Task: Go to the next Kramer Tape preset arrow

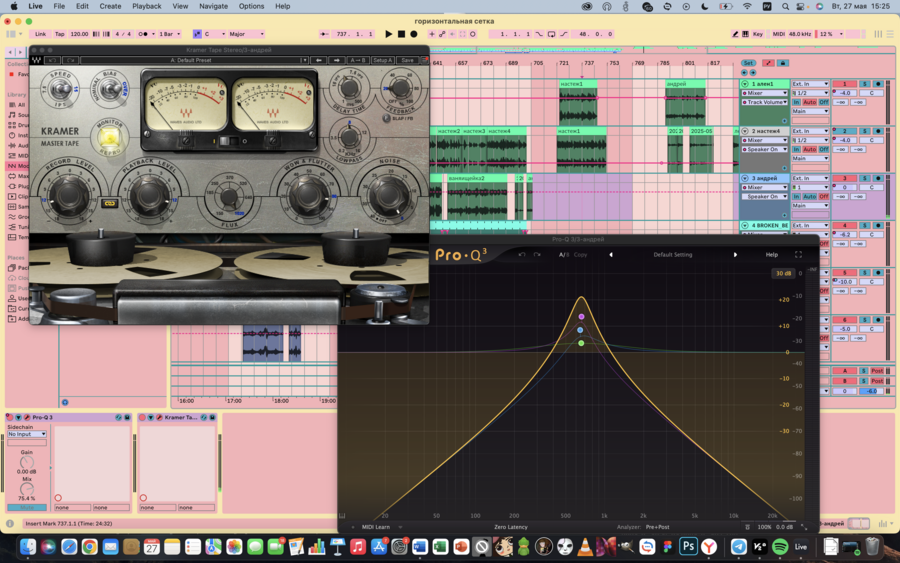Action: pyautogui.click(x=336, y=60)
